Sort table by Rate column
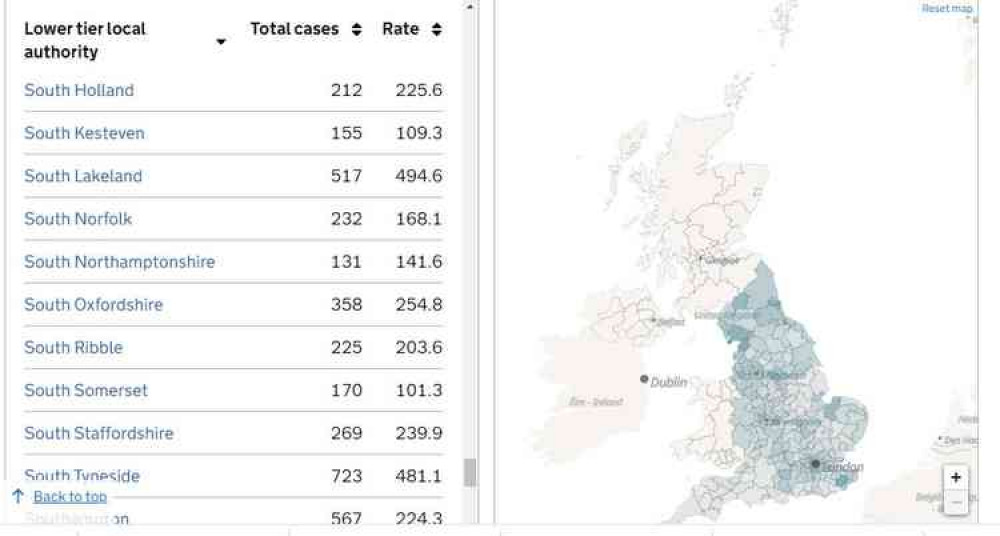The width and height of the screenshot is (1000, 536). 436,30
